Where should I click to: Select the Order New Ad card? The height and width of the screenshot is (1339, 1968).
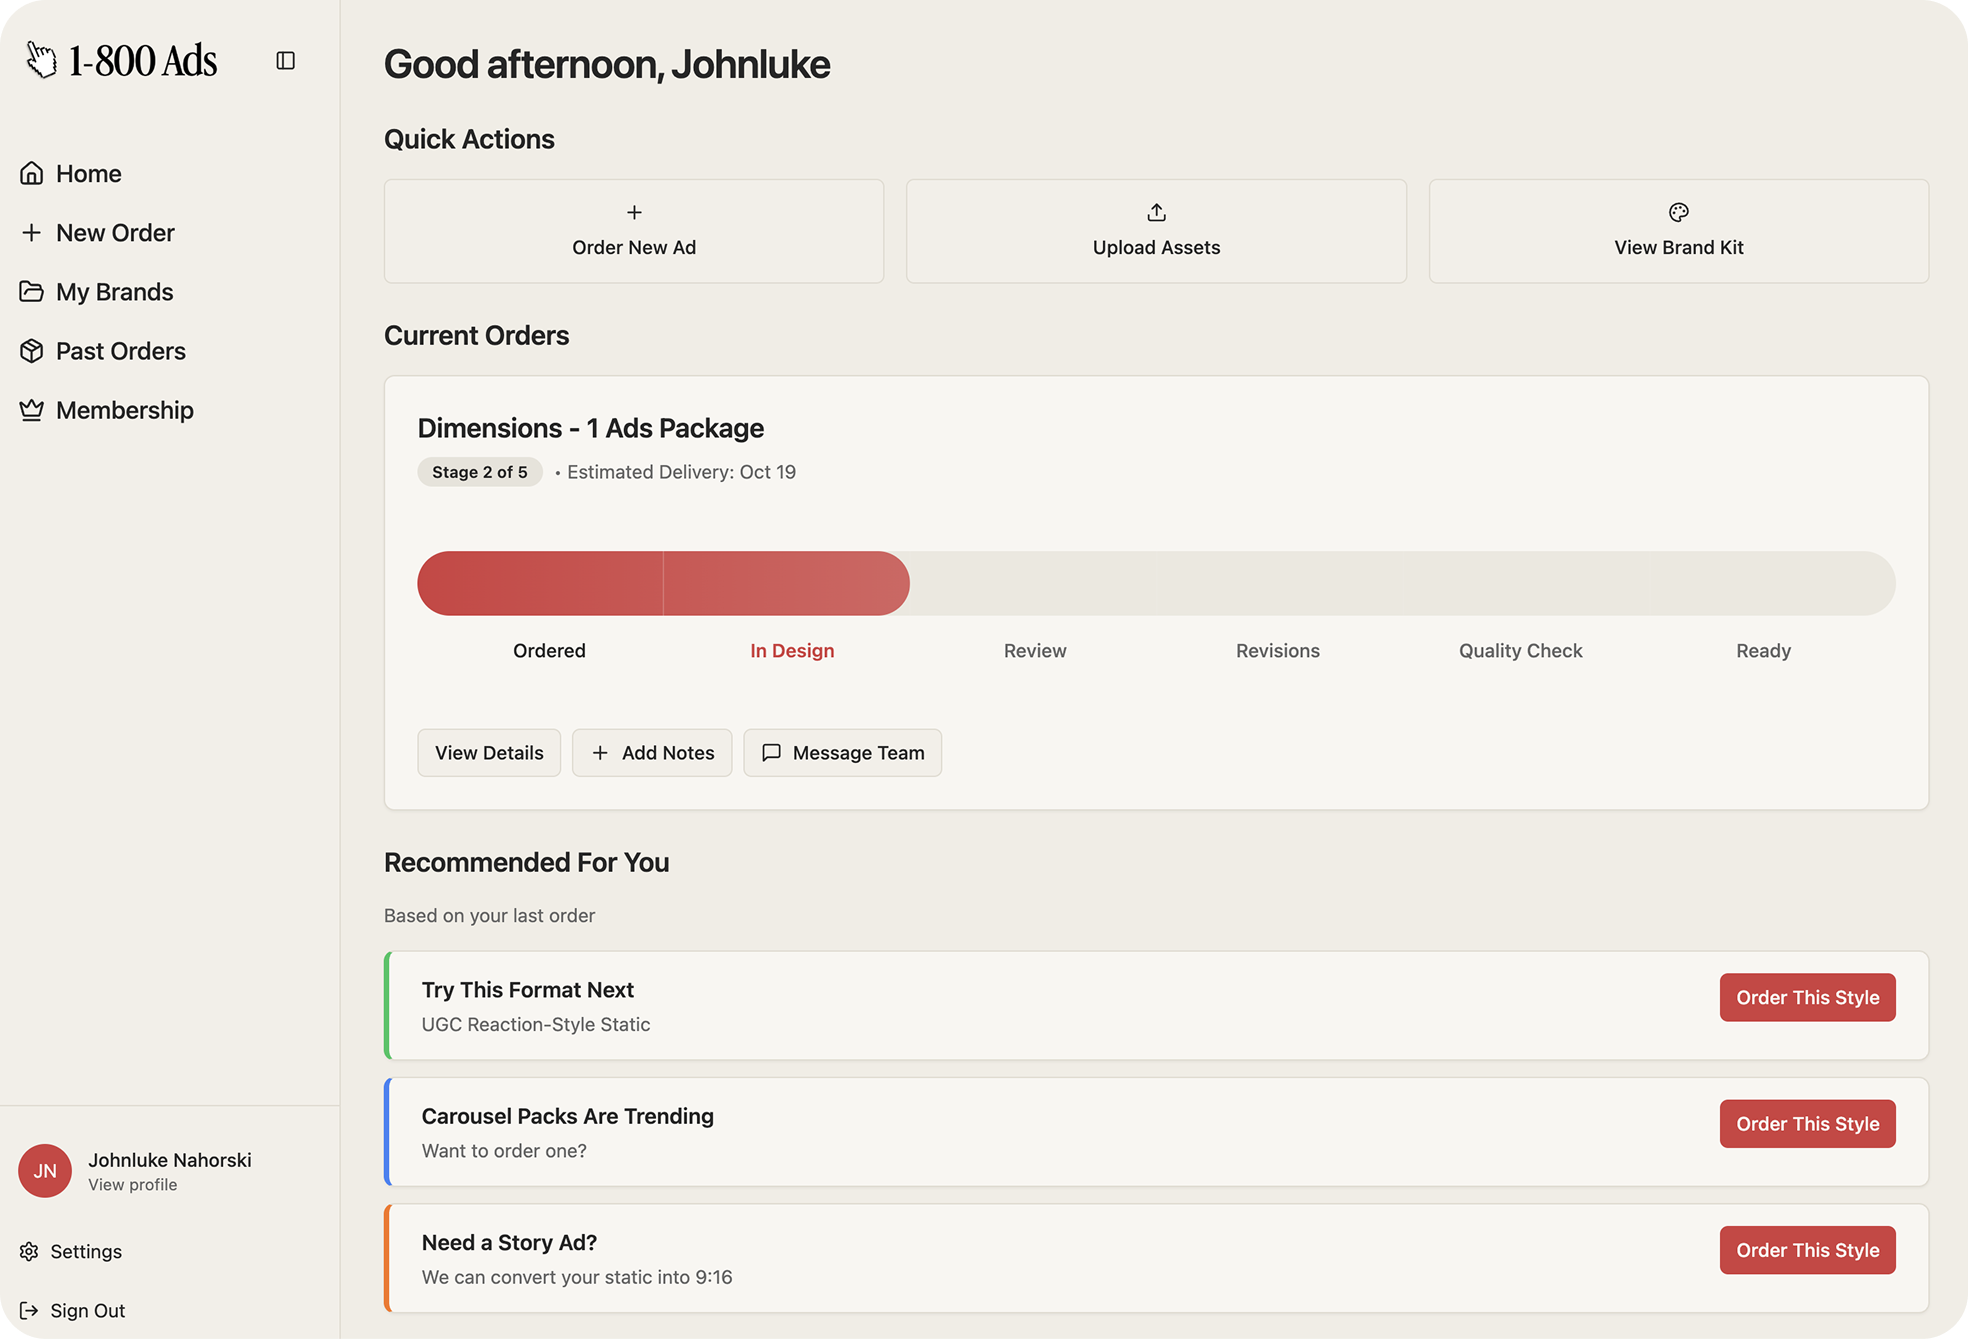[x=634, y=231]
